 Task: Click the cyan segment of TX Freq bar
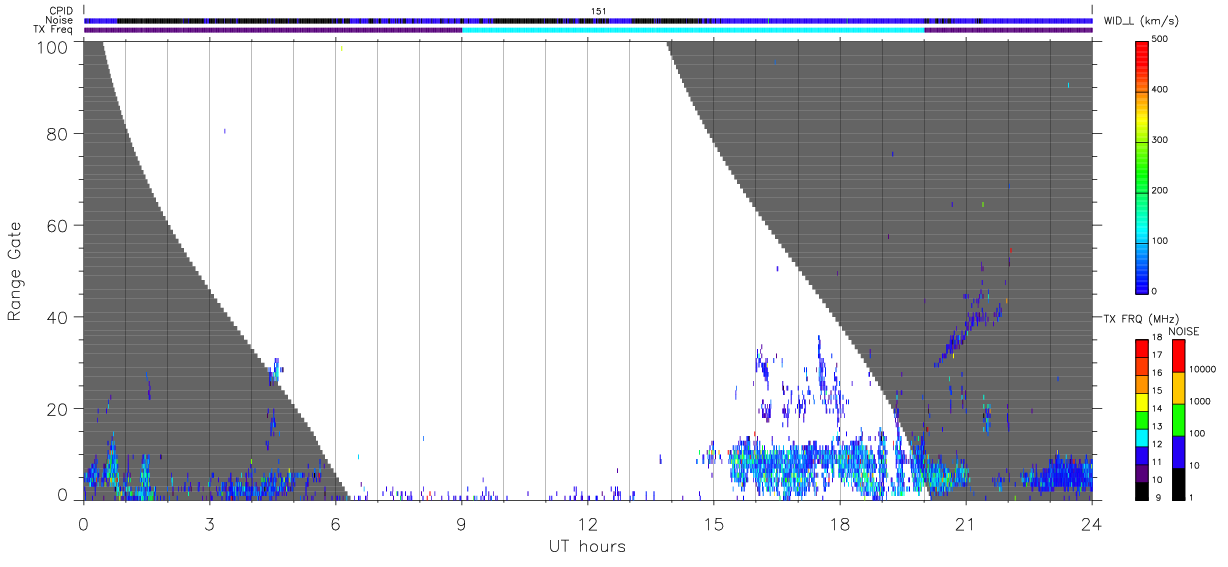pos(693,30)
